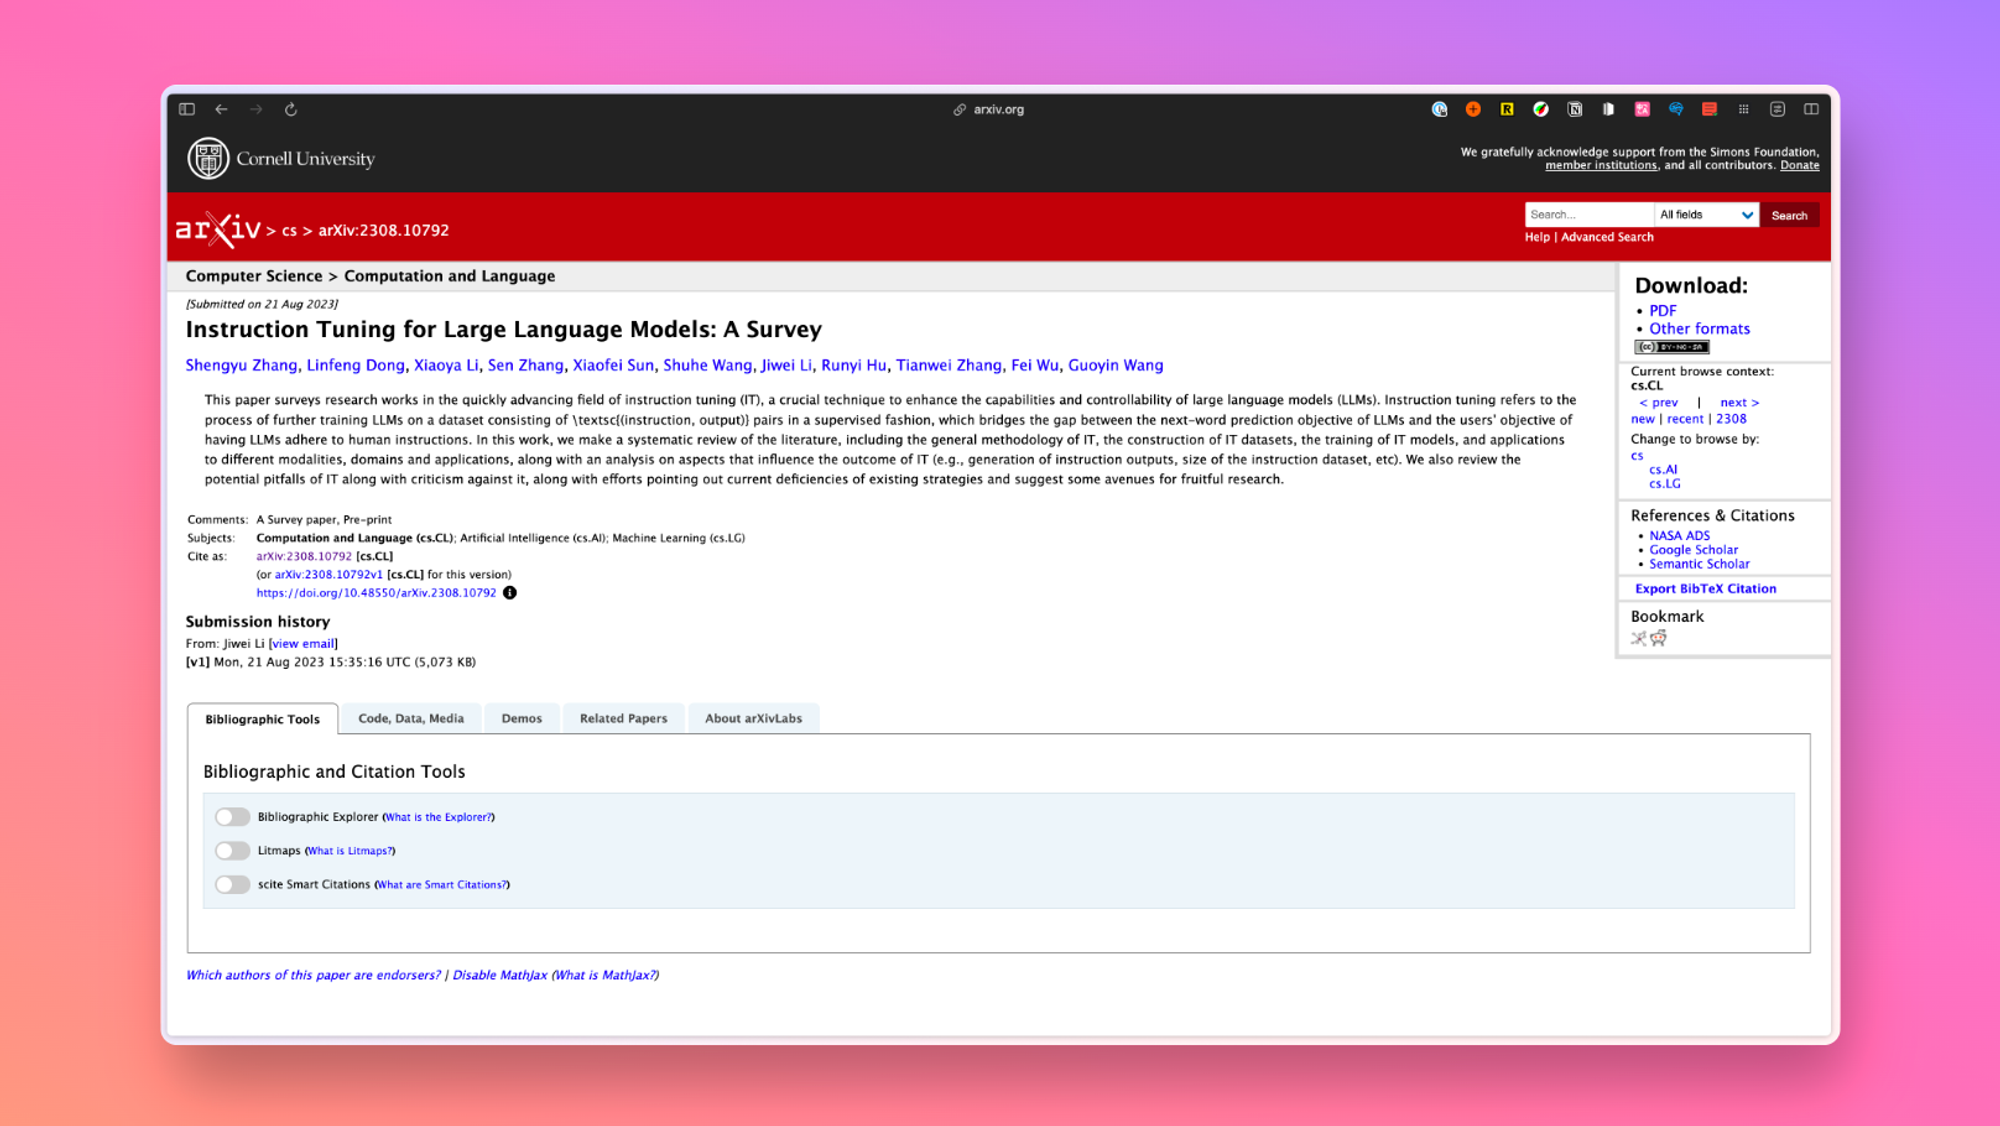This screenshot has width=2000, height=1126.
Task: Reload the arxiv page
Action: point(291,109)
